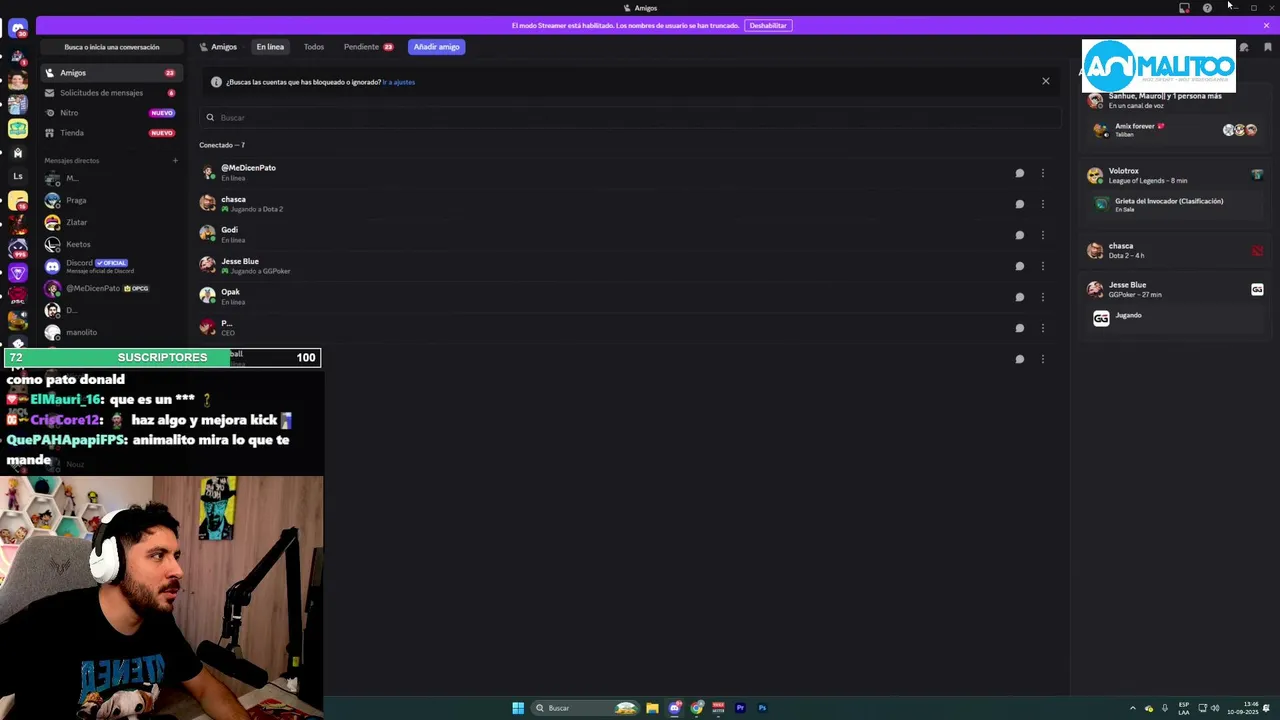Click League of Legends icon in Volotrox activity
This screenshot has height=720, width=1280.
click(x=1257, y=175)
